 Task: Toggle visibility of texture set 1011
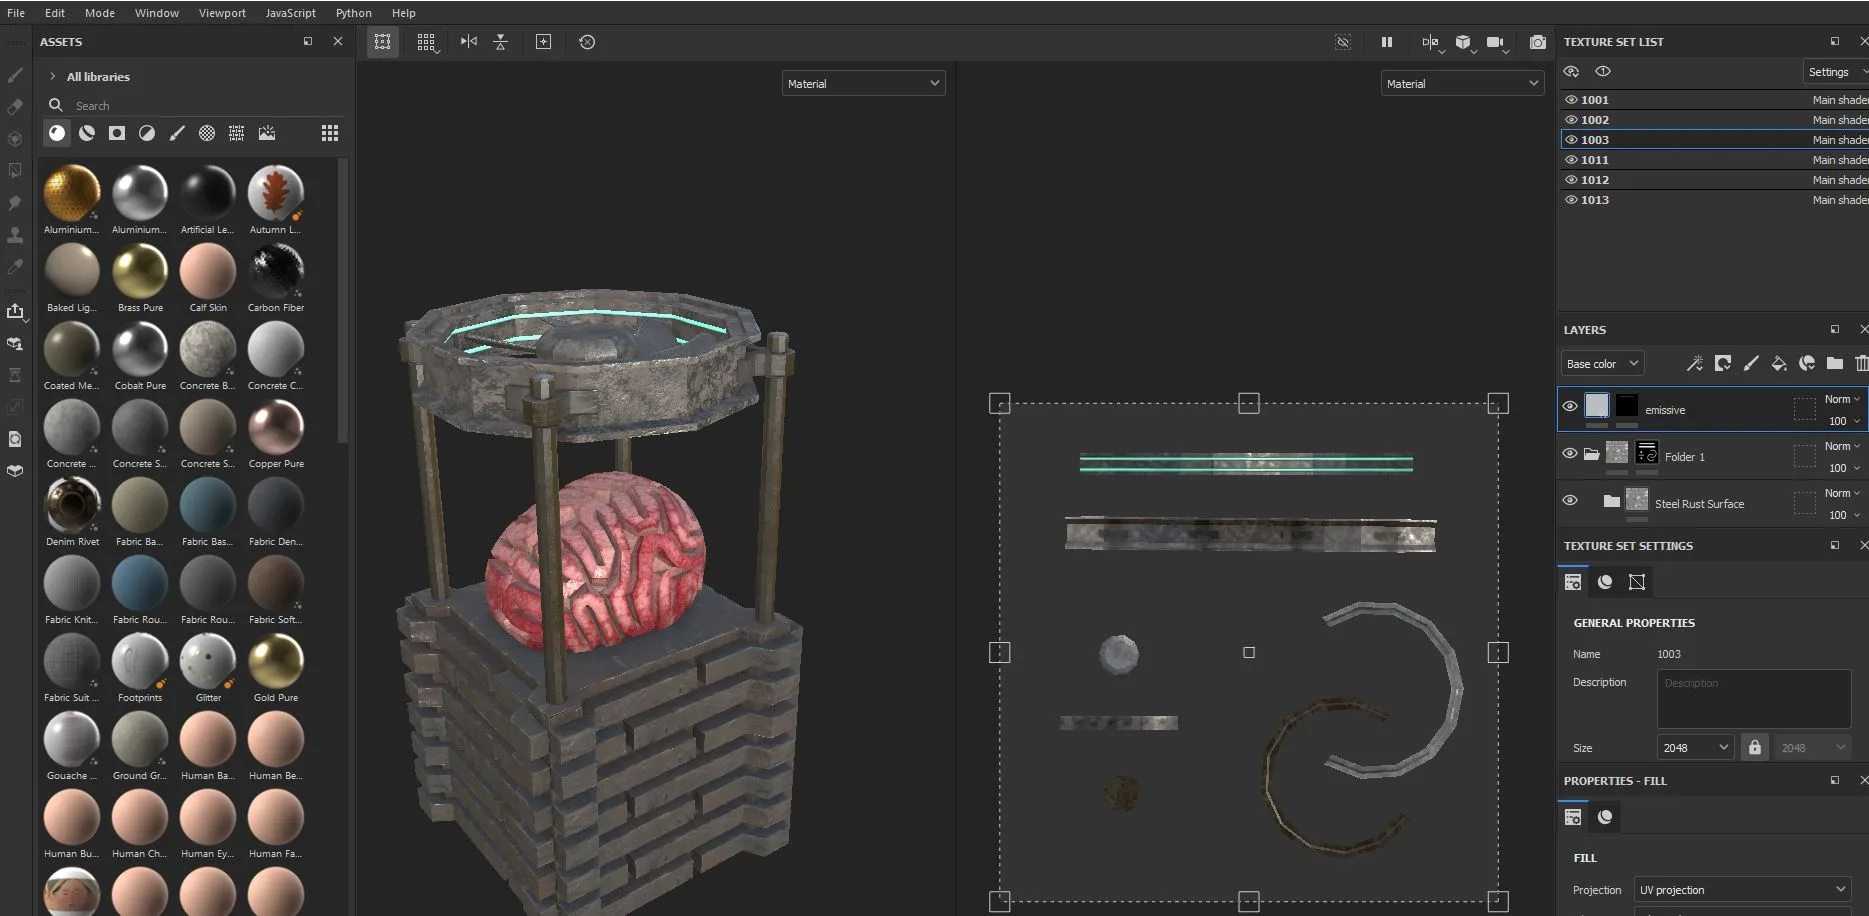(1571, 160)
